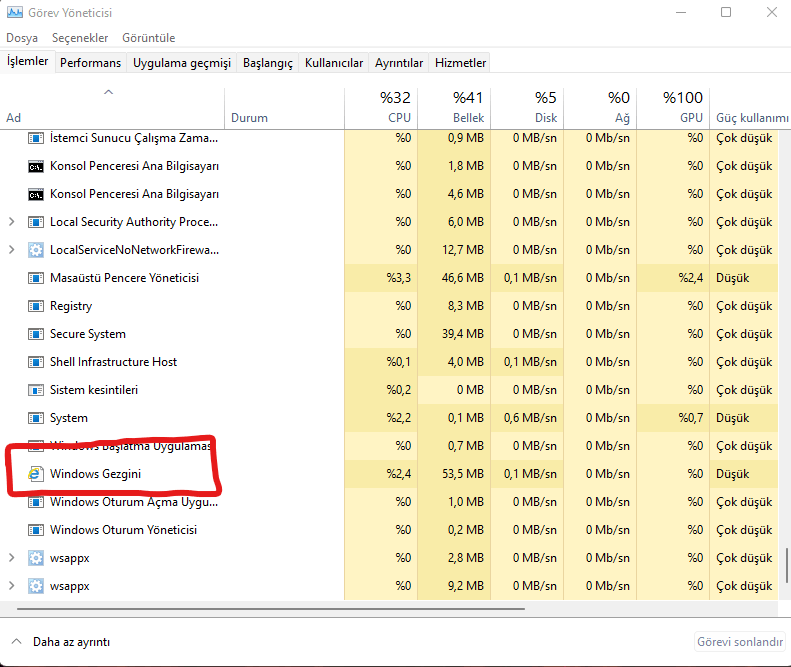Click the 4,6 MB Konsol Penceresi console icon

pos(36,194)
